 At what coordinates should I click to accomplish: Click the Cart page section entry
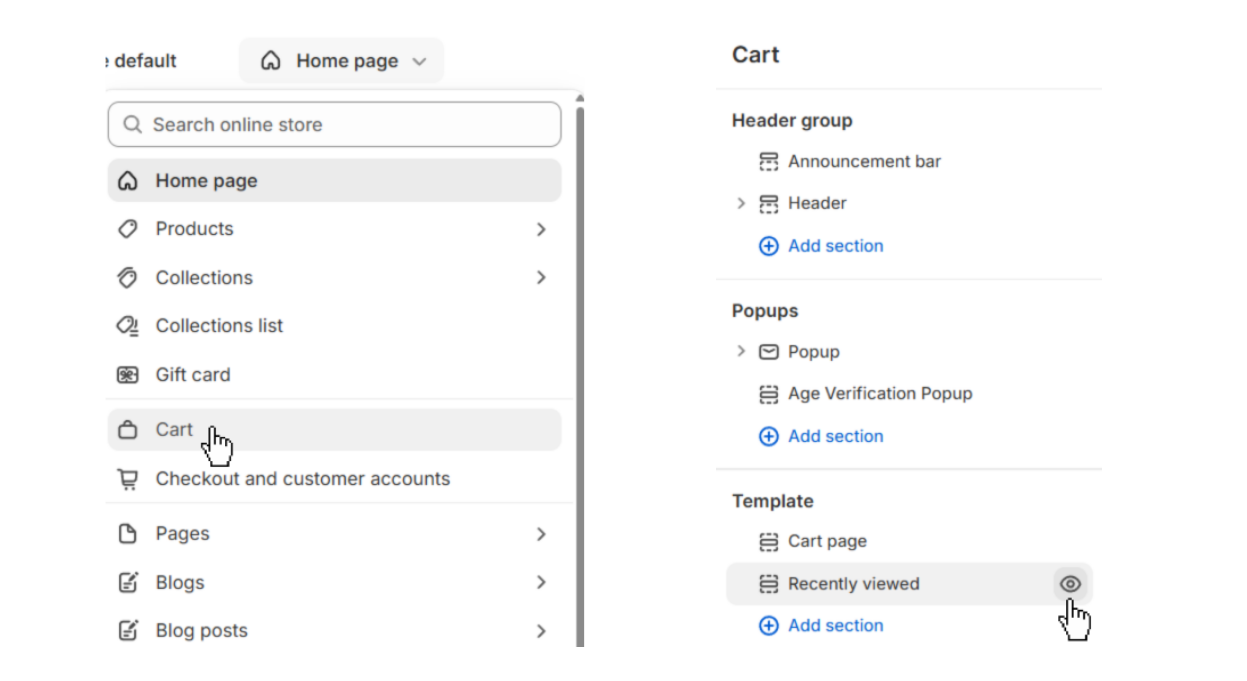pos(827,541)
